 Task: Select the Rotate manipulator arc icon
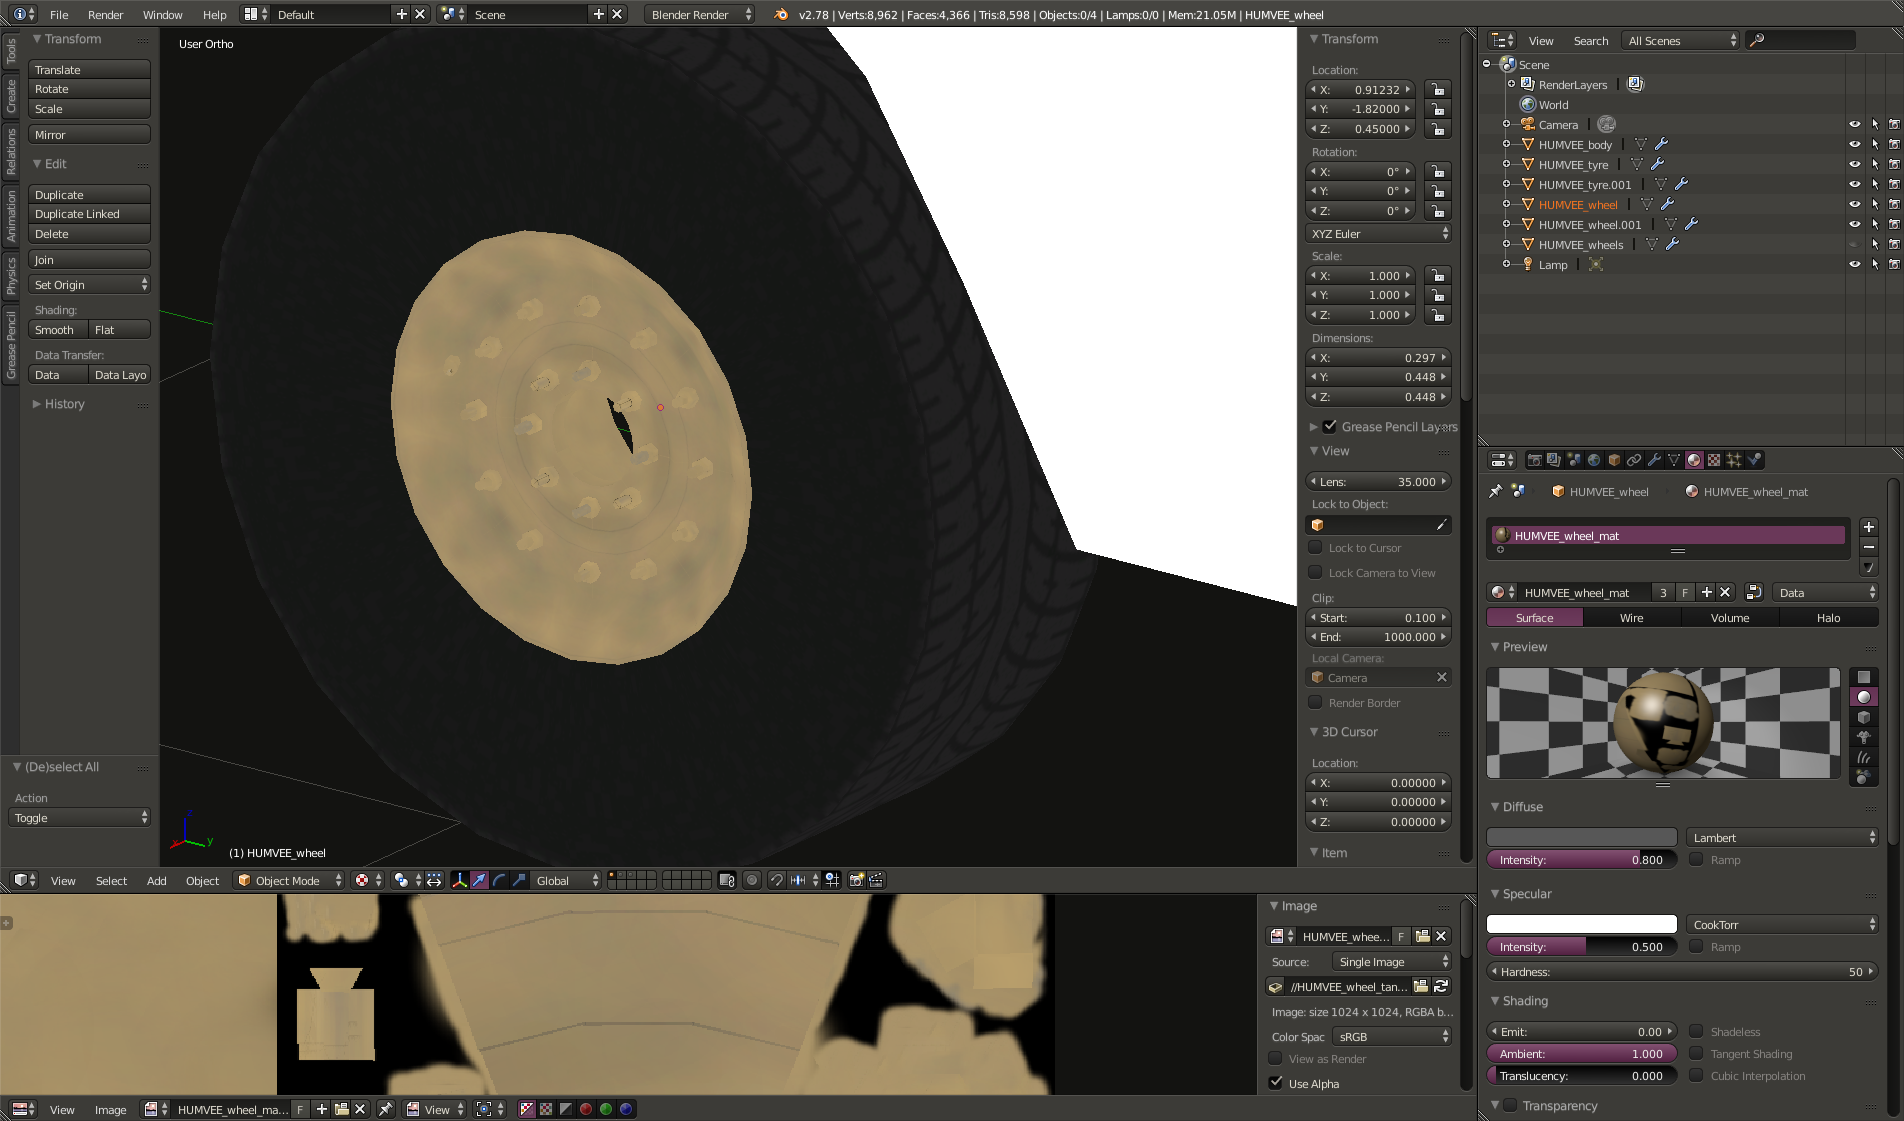tap(499, 880)
